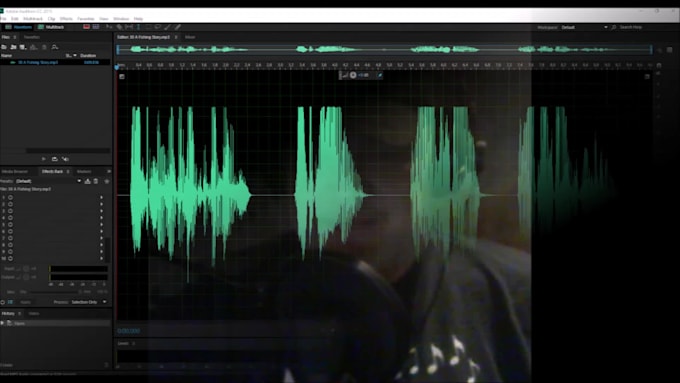Click Insert into Multitrack icon
This screenshot has width=680, height=383.
point(33,47)
